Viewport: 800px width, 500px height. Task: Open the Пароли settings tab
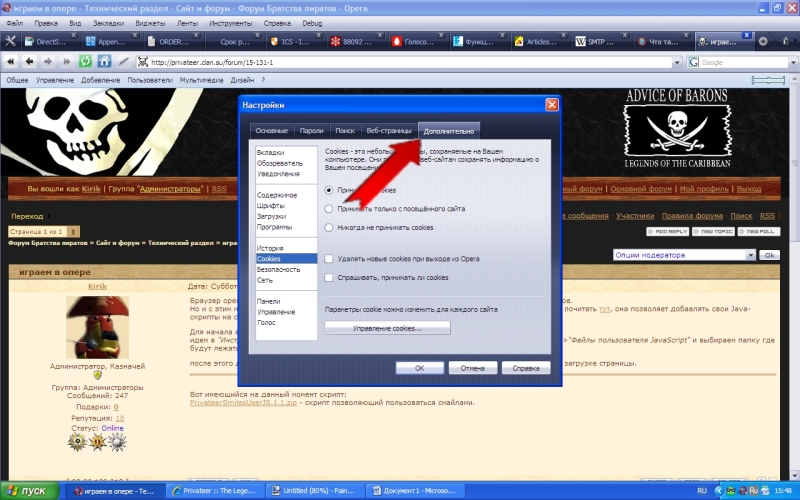[311, 131]
